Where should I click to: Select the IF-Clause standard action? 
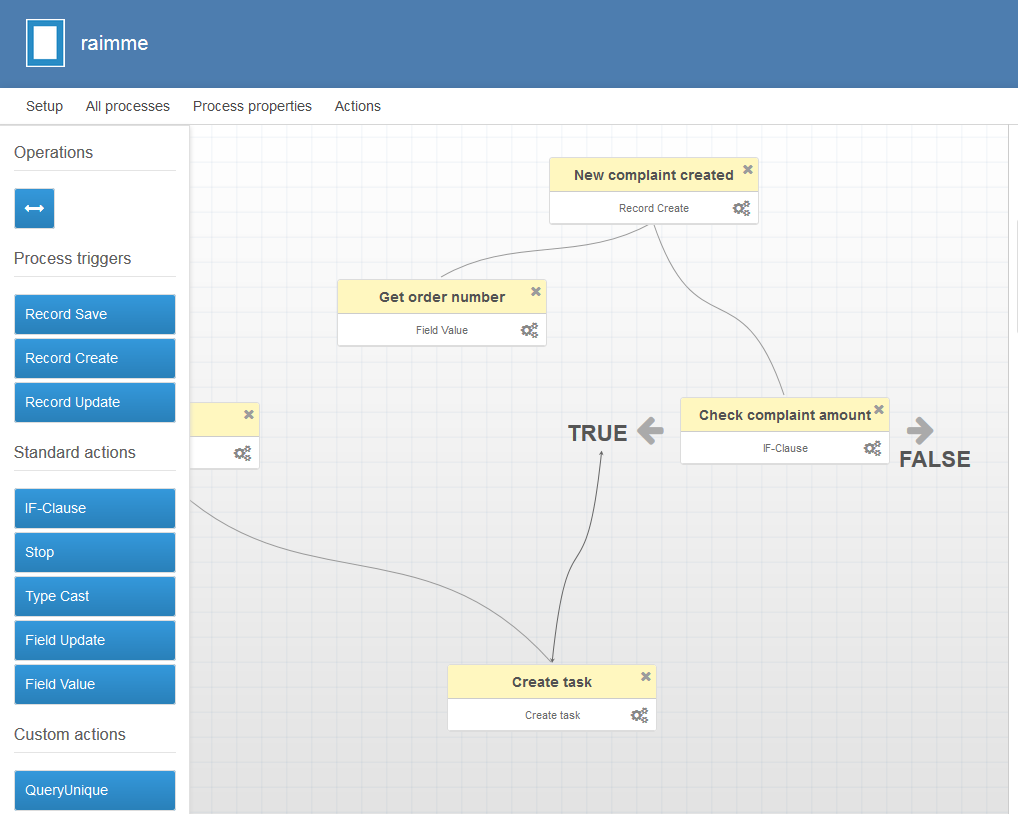pos(95,508)
